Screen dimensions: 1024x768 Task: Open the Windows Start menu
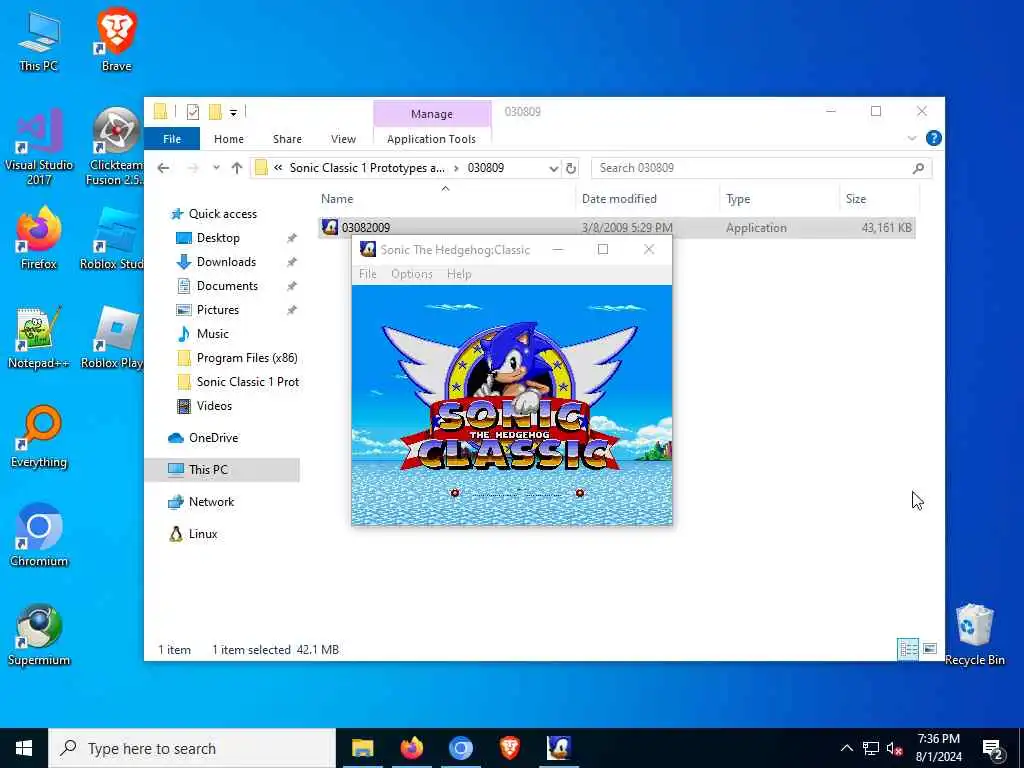24,748
